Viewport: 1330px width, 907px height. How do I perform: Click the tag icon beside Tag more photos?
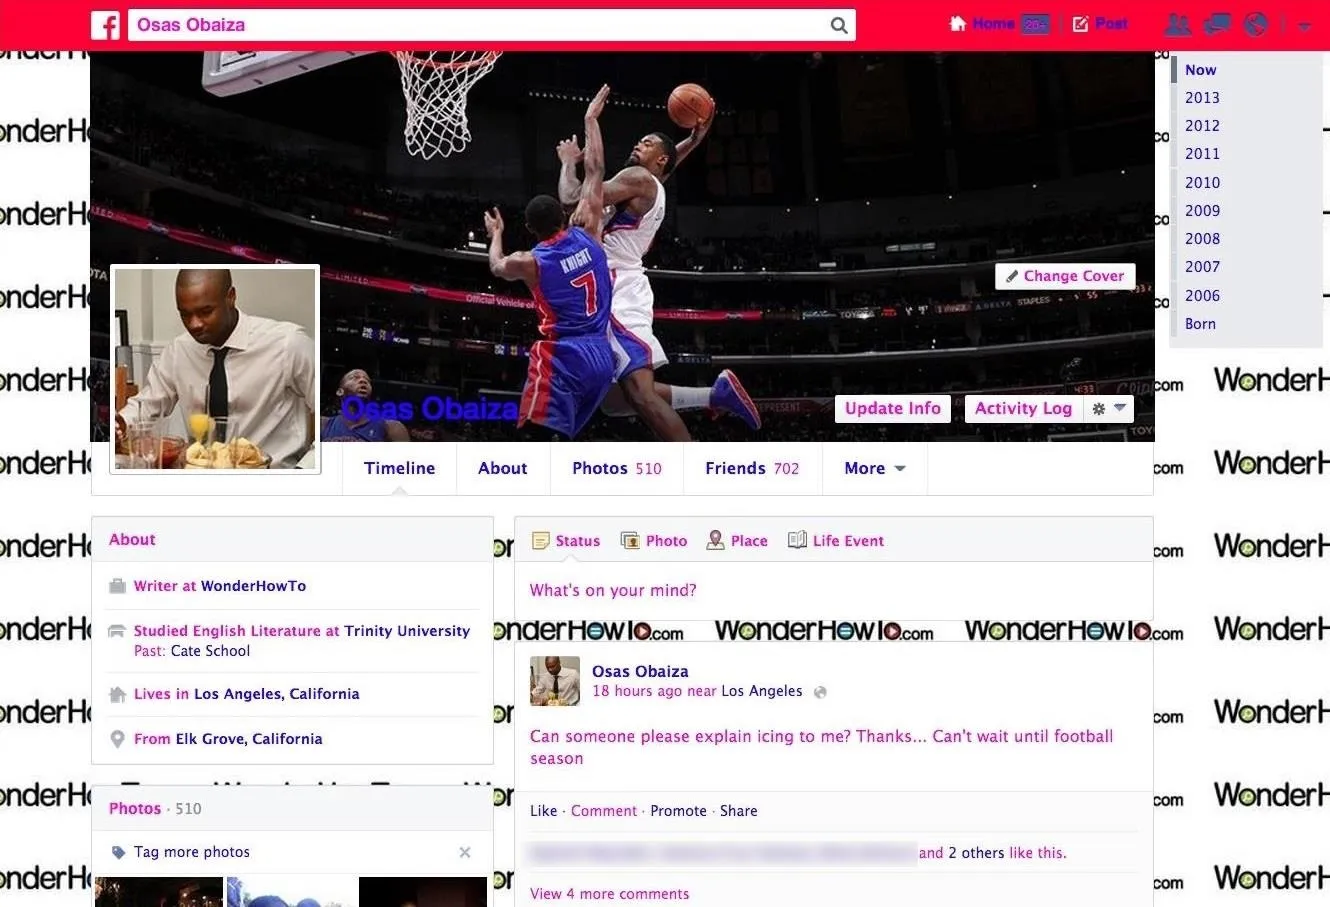119,853
